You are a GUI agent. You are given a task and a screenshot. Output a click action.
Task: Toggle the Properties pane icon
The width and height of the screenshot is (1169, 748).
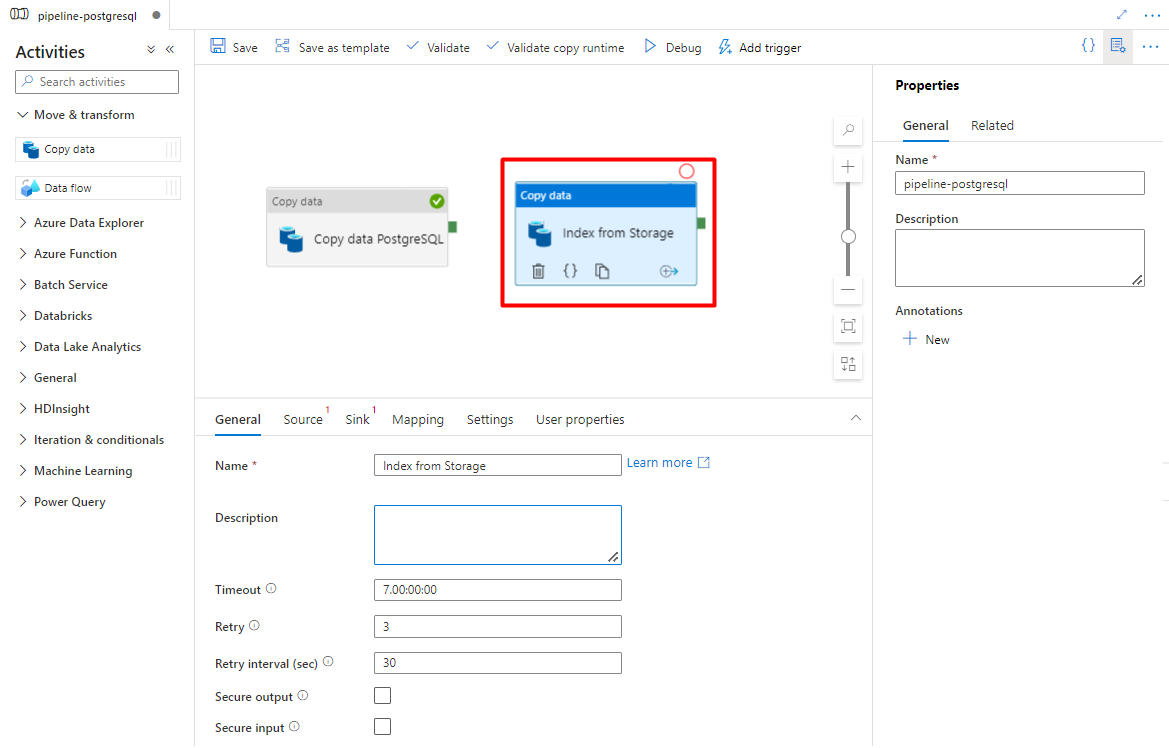point(1118,46)
